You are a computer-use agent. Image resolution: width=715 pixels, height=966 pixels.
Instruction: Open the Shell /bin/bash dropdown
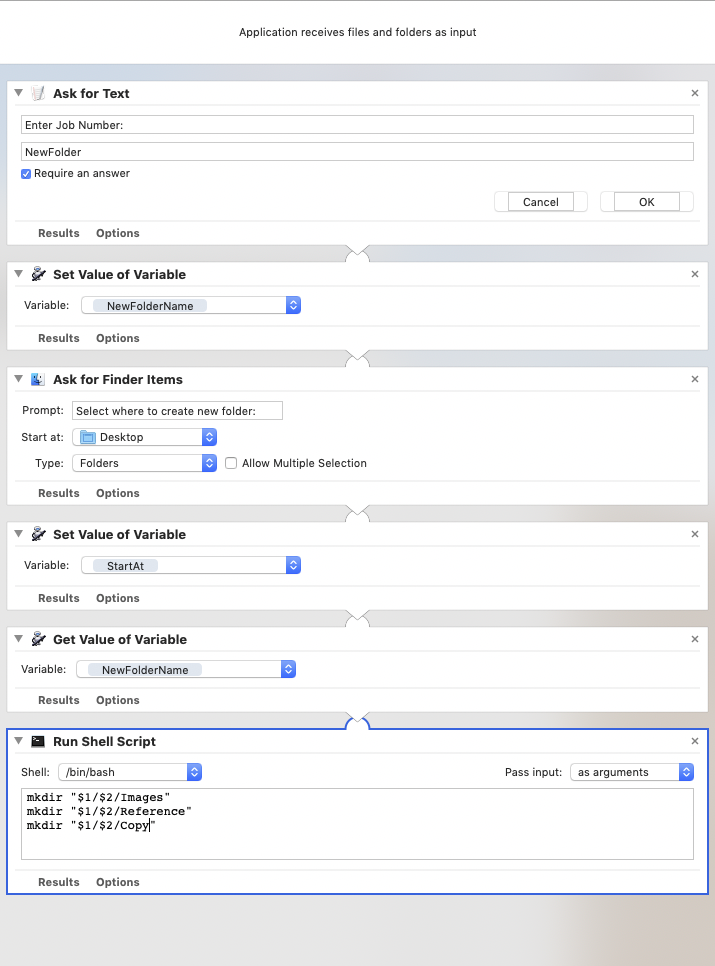[x=130, y=772]
